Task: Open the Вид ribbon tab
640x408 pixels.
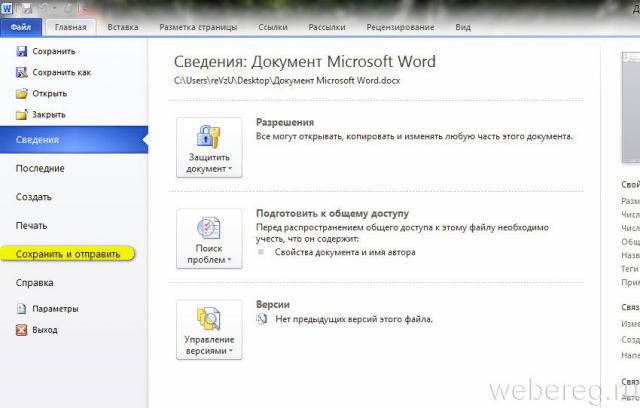Action: click(x=463, y=27)
